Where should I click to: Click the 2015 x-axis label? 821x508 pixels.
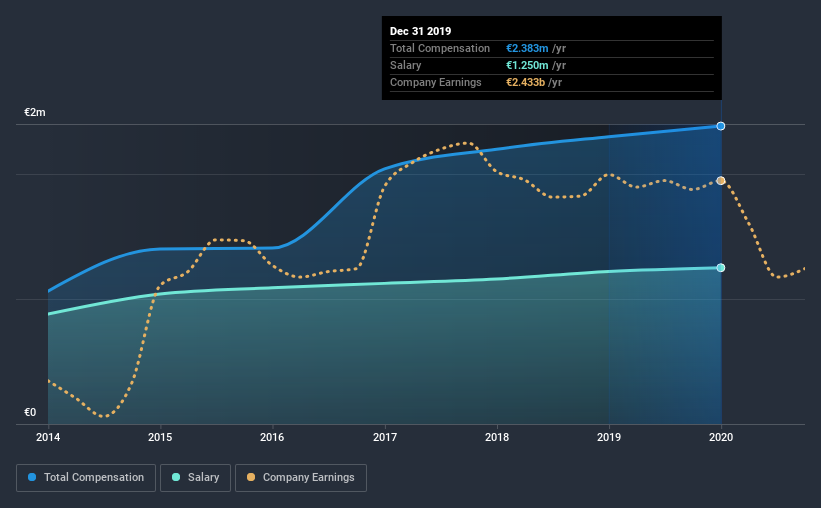pyautogui.click(x=160, y=437)
